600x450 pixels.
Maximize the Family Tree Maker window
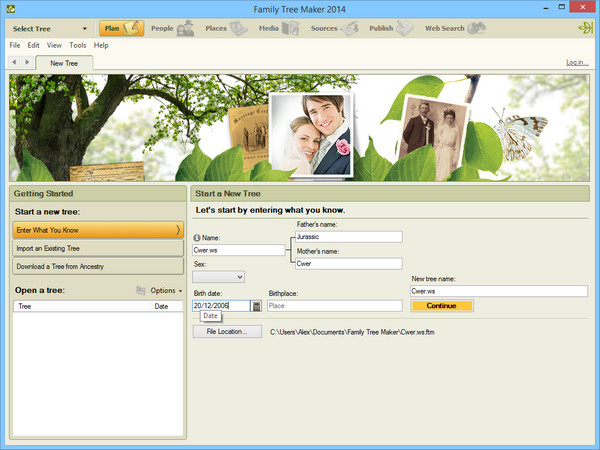tap(561, 8)
